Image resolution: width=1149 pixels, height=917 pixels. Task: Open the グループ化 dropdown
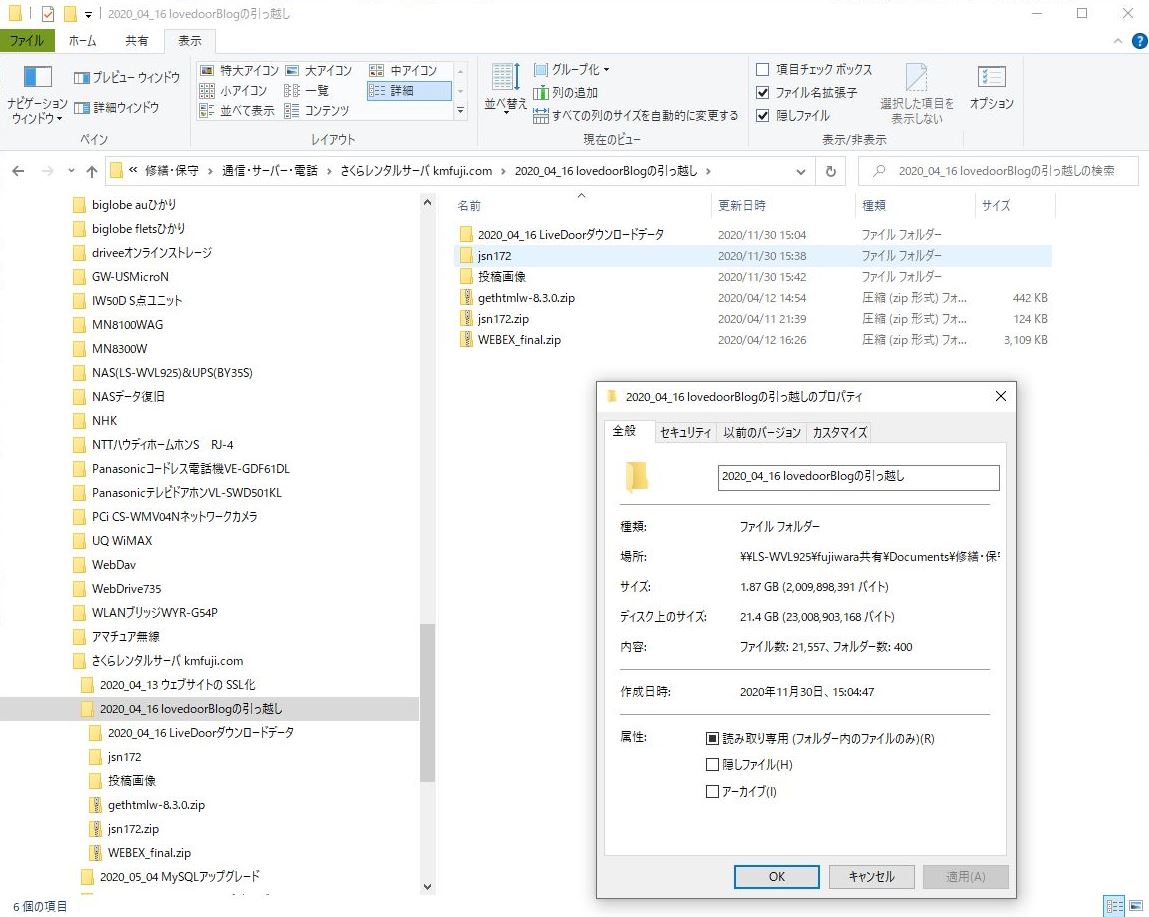pyautogui.click(x=572, y=70)
